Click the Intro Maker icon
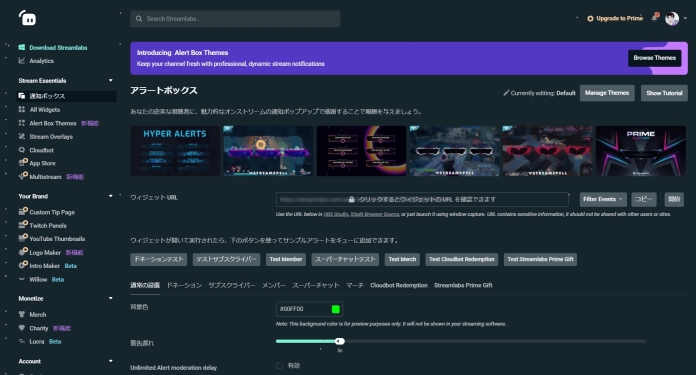 (23, 265)
